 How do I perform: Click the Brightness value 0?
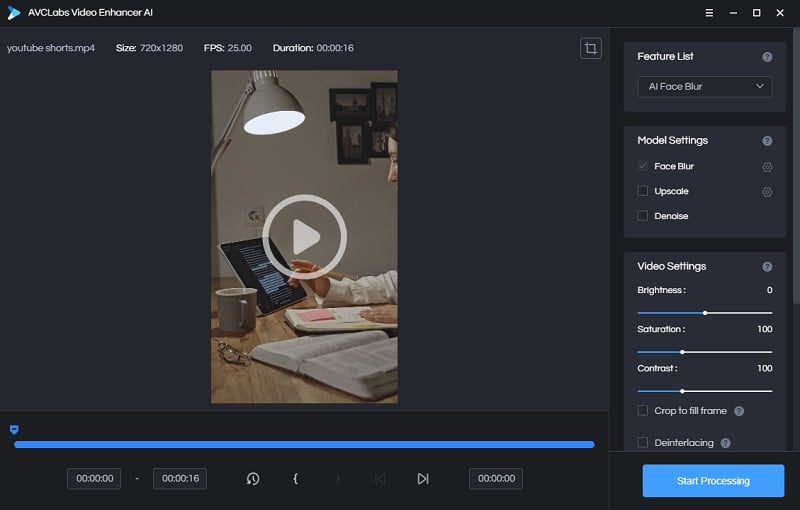coord(769,290)
